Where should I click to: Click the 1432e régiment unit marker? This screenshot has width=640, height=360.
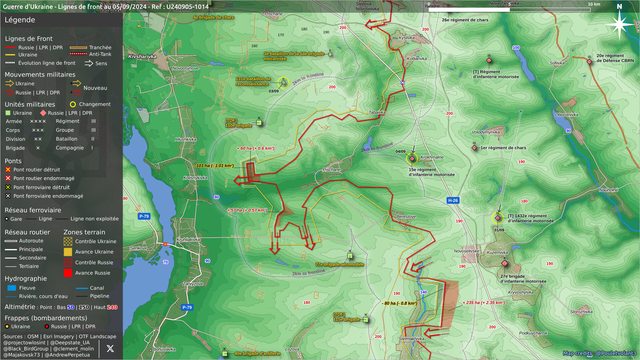point(498,218)
